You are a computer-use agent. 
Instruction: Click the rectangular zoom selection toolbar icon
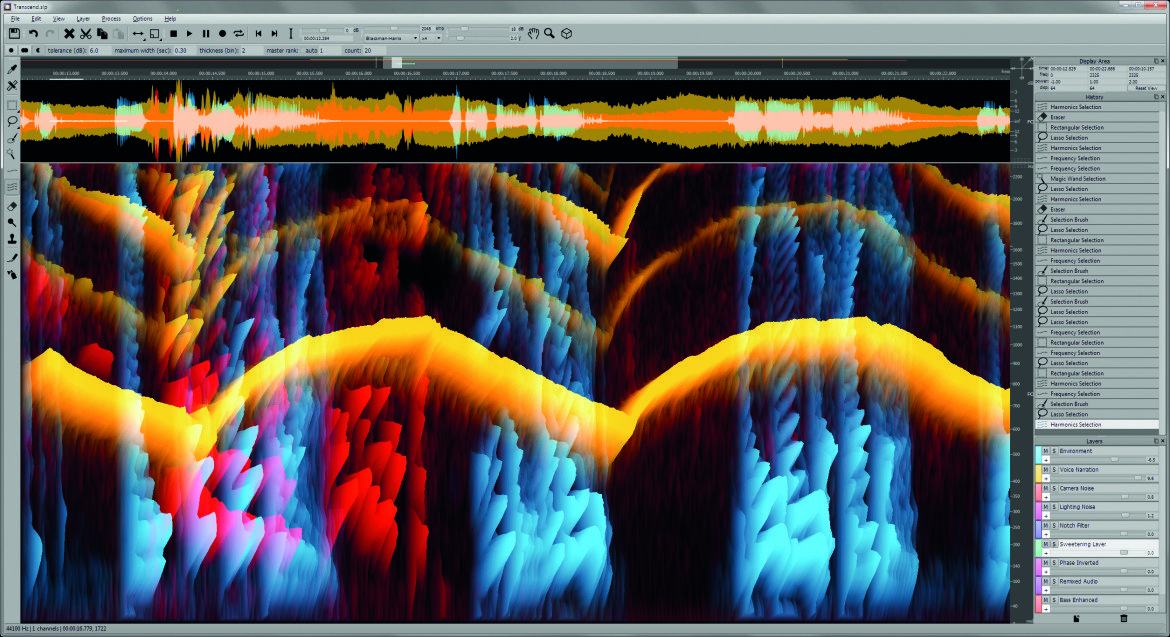click(x=154, y=34)
